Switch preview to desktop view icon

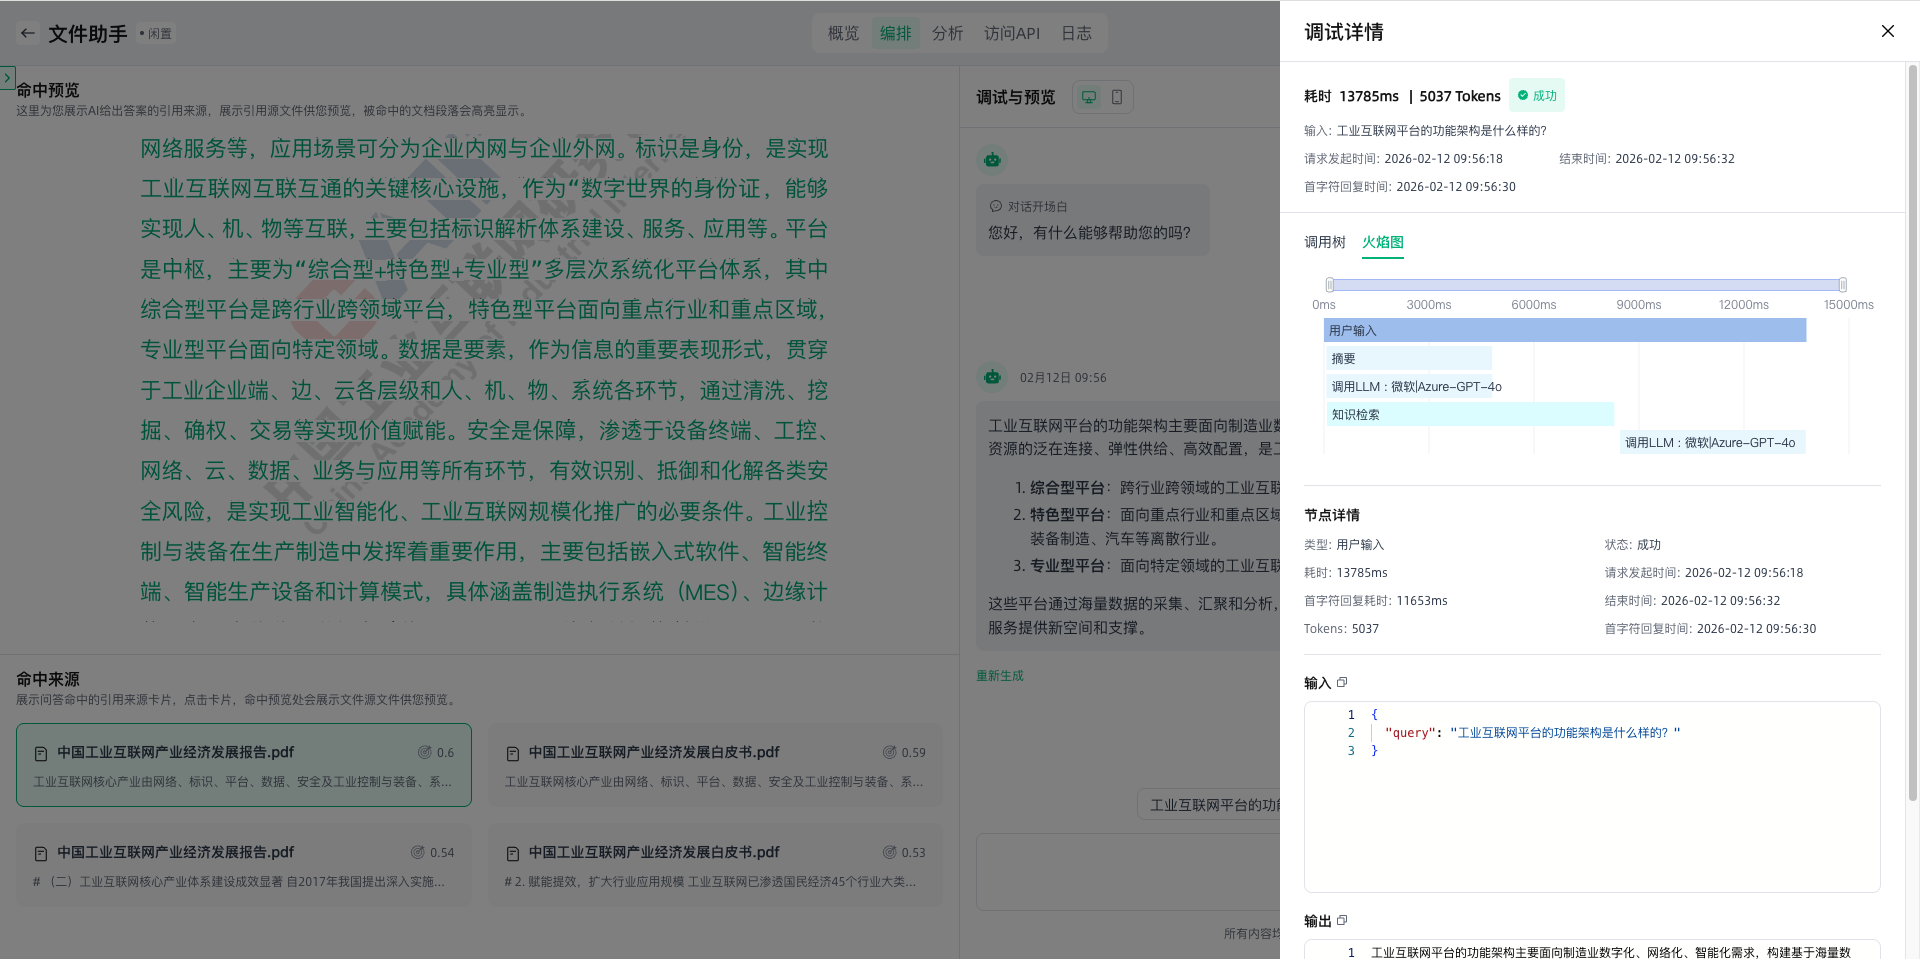1089,97
